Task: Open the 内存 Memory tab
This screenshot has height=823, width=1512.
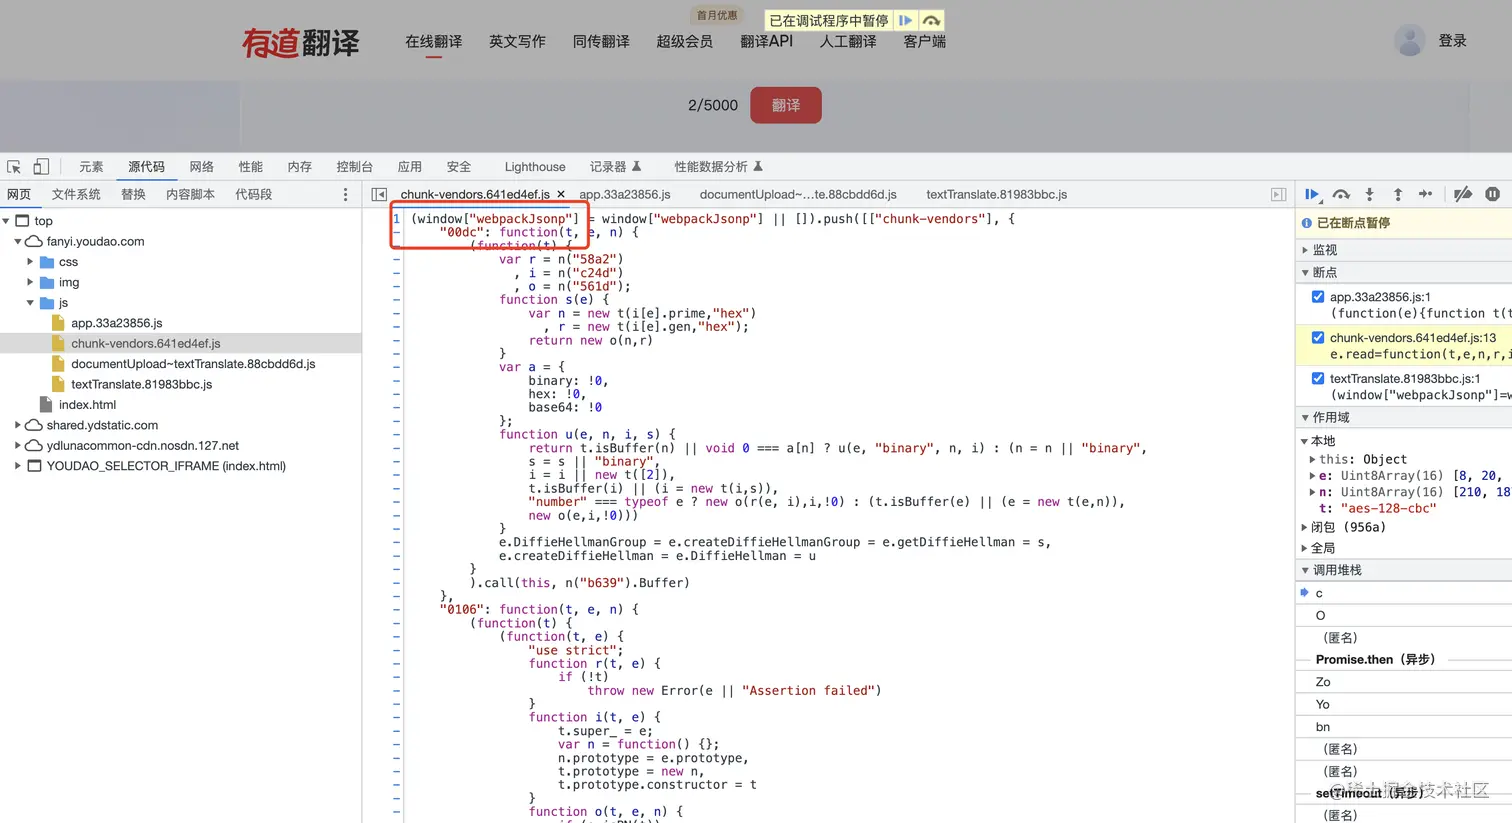Action: coord(300,167)
